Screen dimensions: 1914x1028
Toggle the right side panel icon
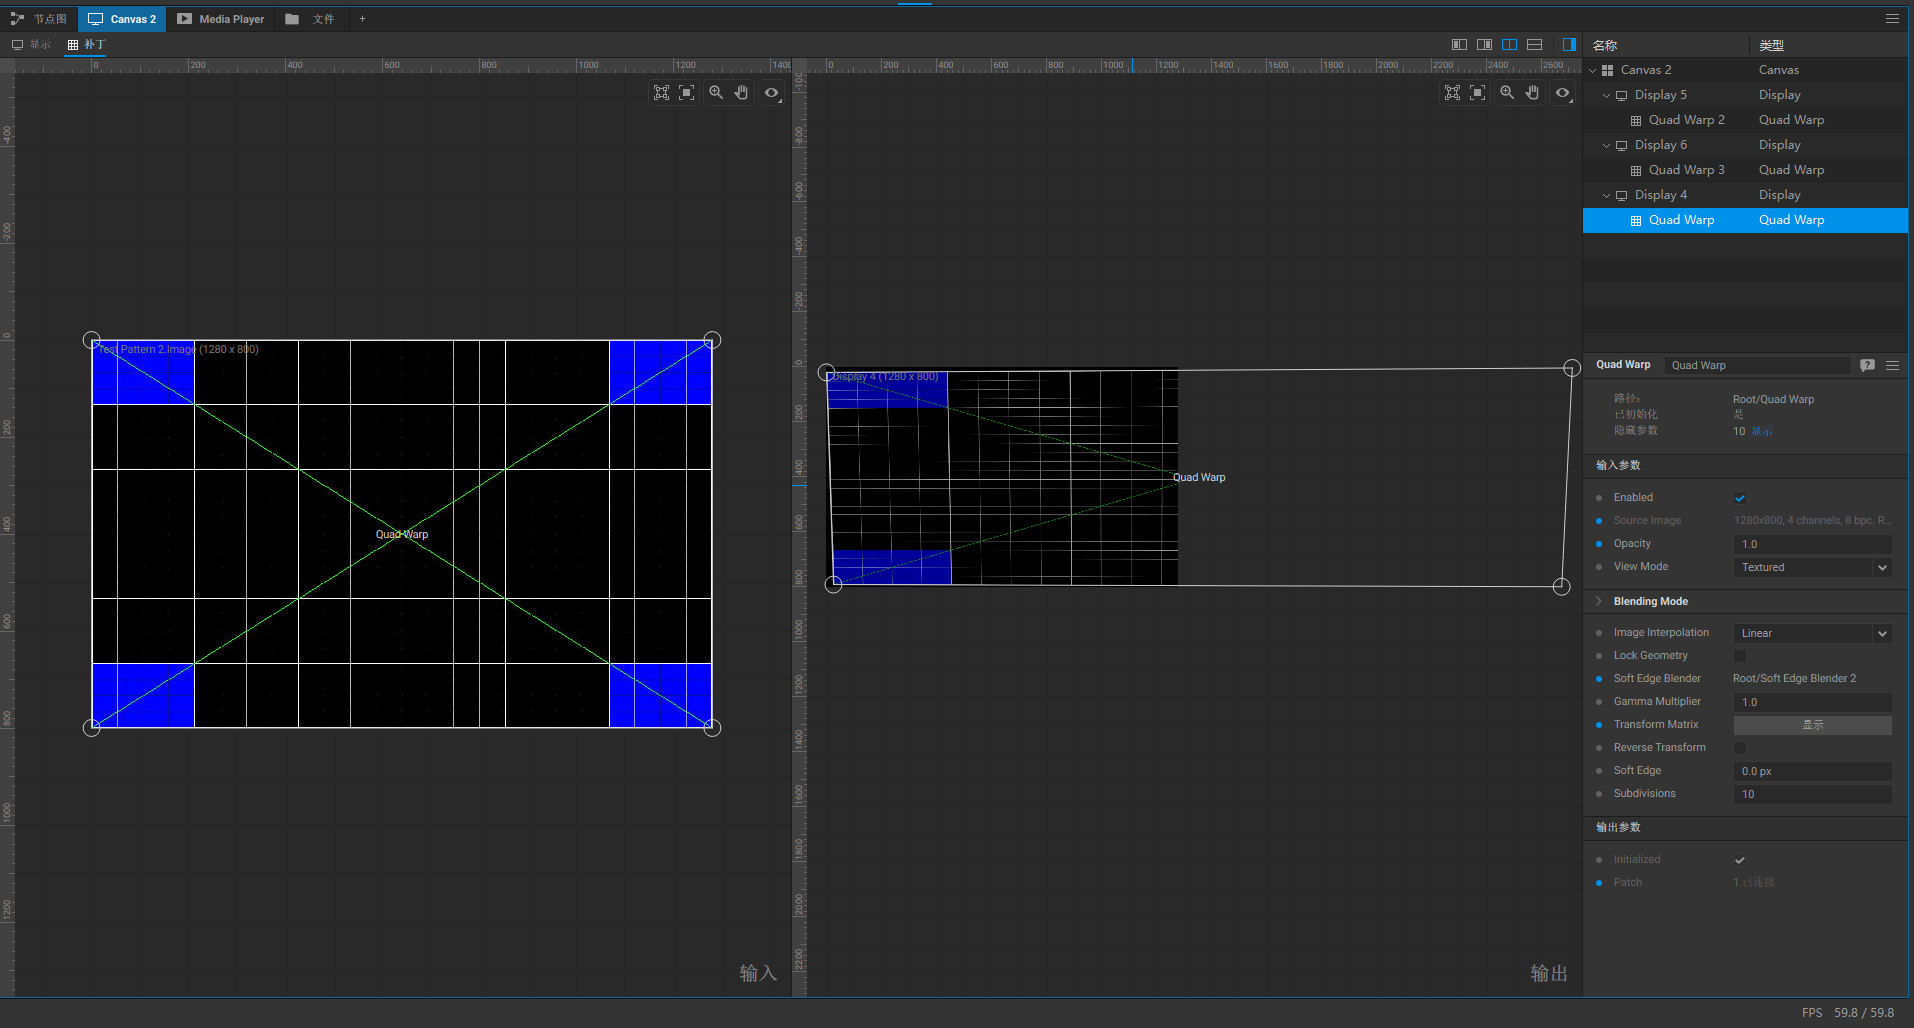(x=1569, y=44)
